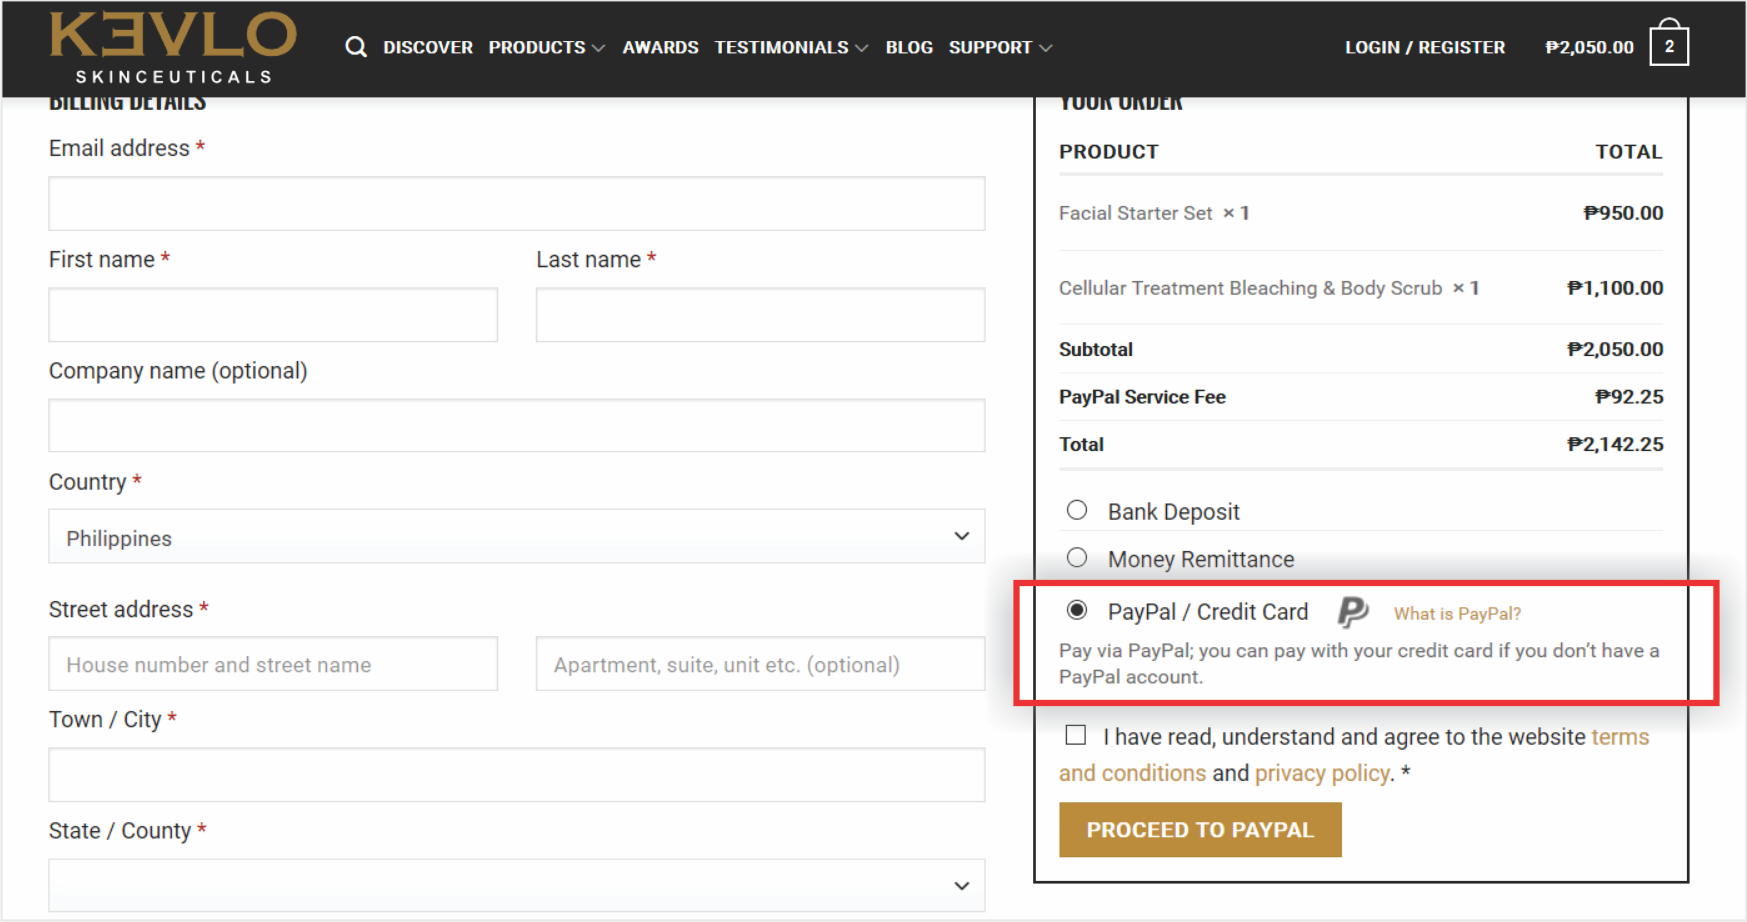Click the Email address input field
1747x922 pixels.
click(x=516, y=204)
